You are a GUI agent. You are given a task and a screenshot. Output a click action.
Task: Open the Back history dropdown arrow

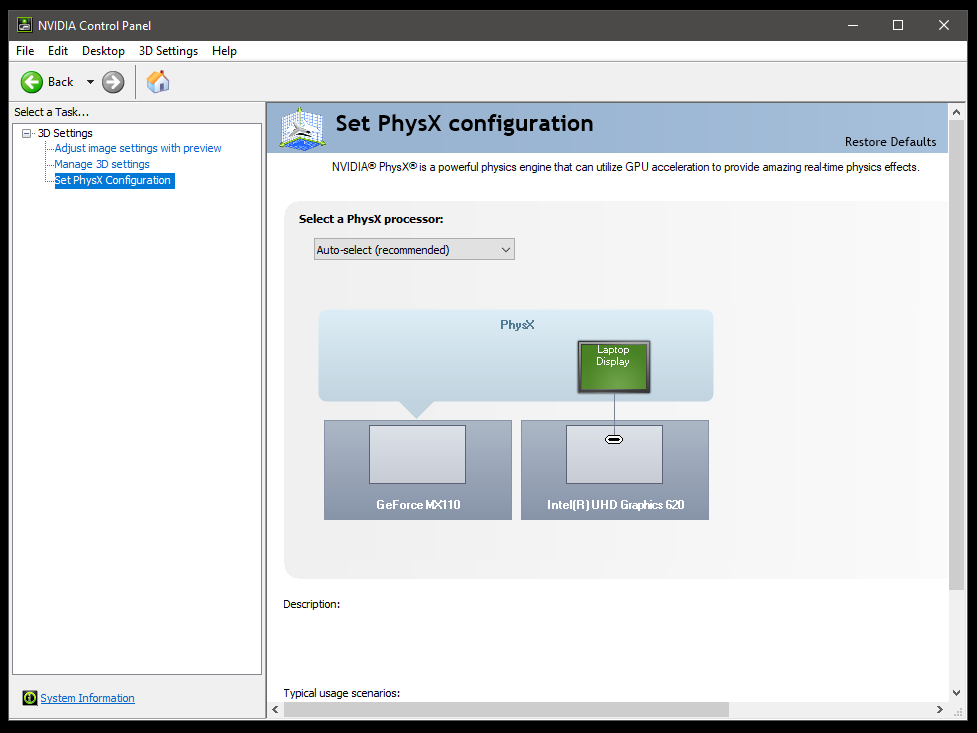point(90,82)
